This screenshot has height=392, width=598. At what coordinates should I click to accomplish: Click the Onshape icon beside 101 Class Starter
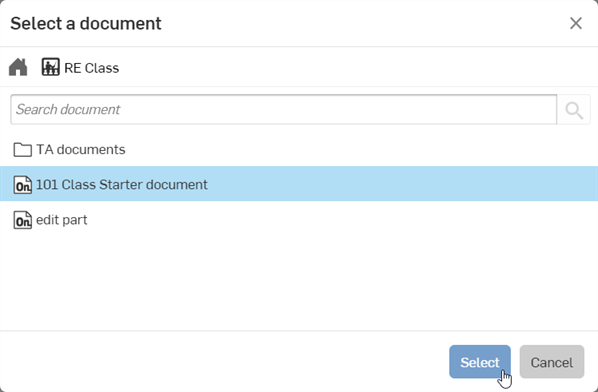click(x=23, y=185)
